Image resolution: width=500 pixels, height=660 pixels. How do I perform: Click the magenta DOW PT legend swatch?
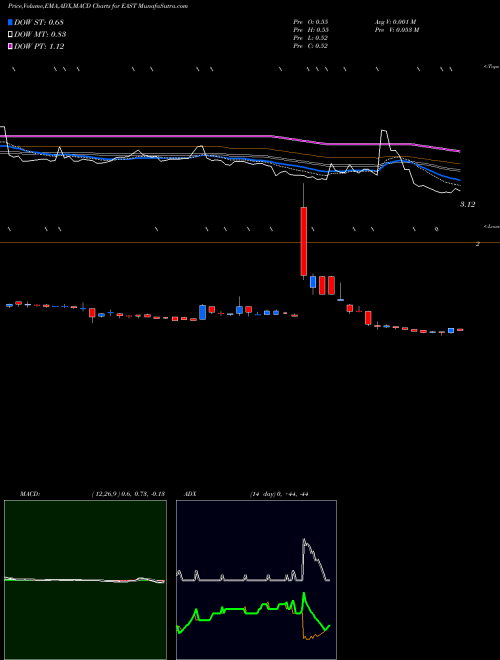(11, 46)
